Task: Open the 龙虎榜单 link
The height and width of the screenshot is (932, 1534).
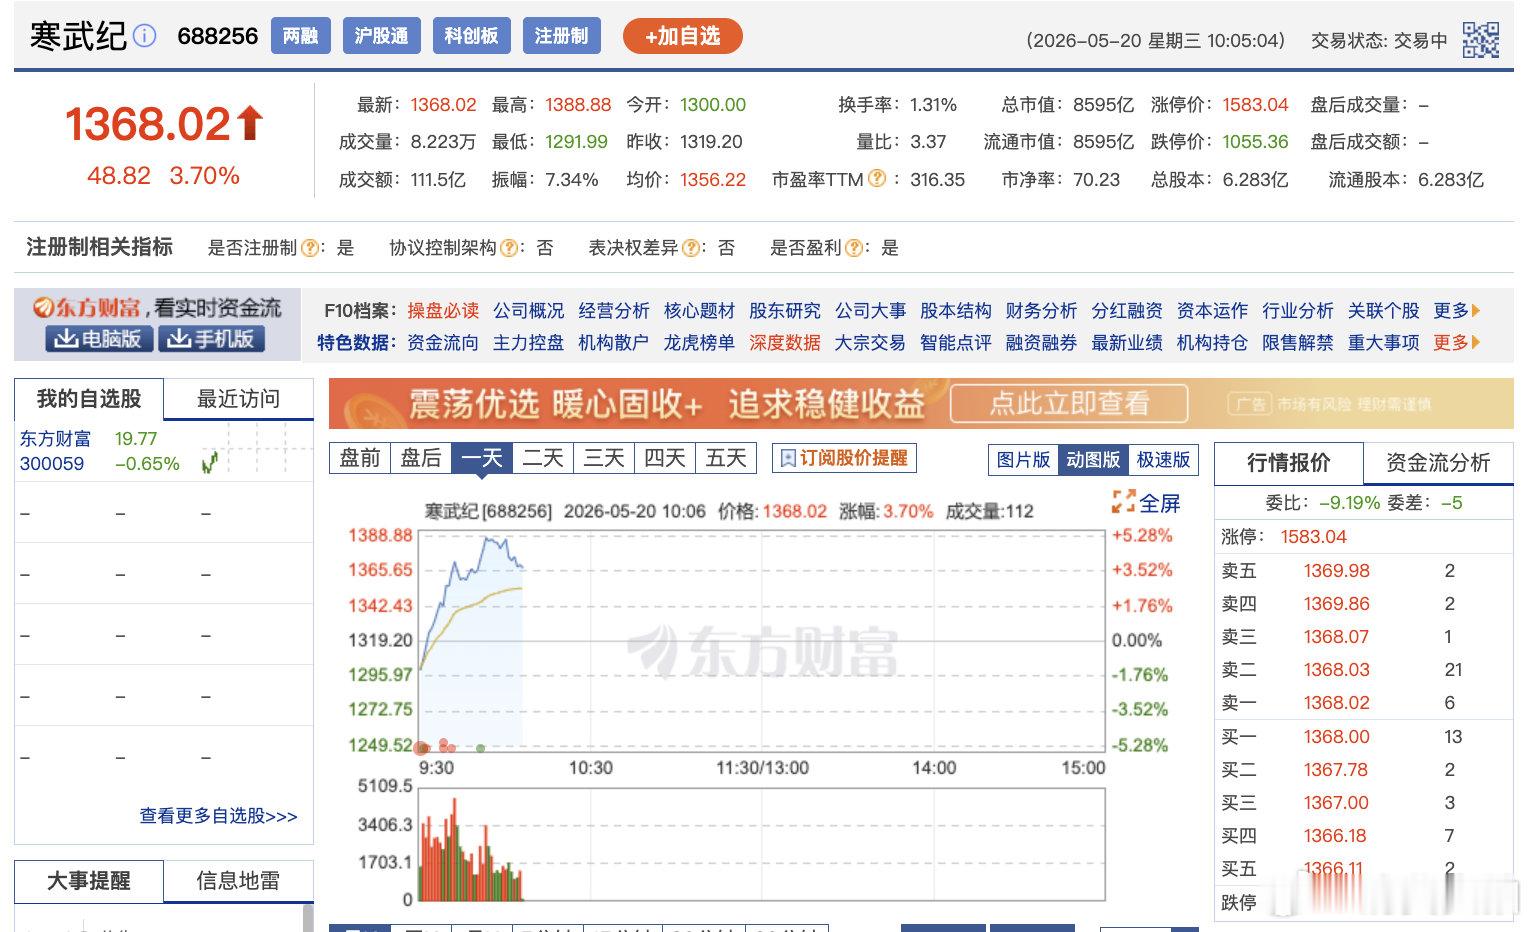Action: click(x=699, y=343)
